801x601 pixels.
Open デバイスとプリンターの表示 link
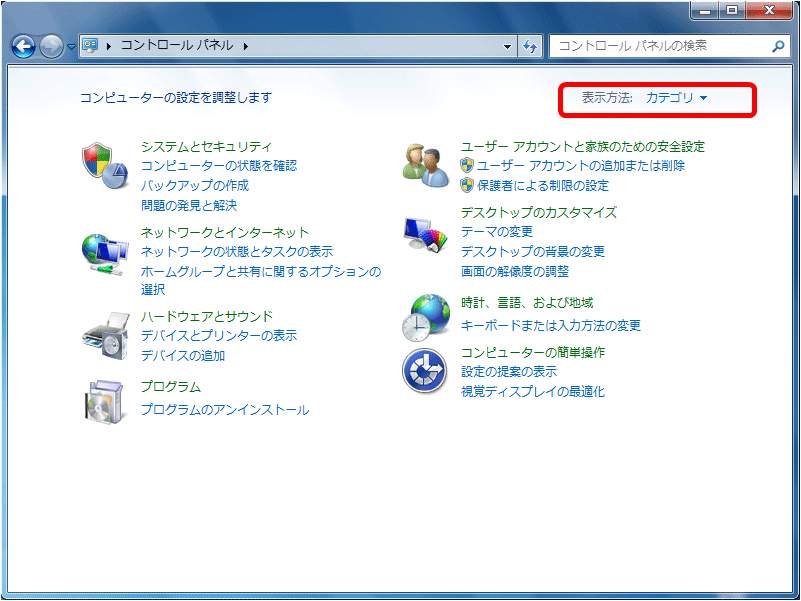(x=219, y=336)
